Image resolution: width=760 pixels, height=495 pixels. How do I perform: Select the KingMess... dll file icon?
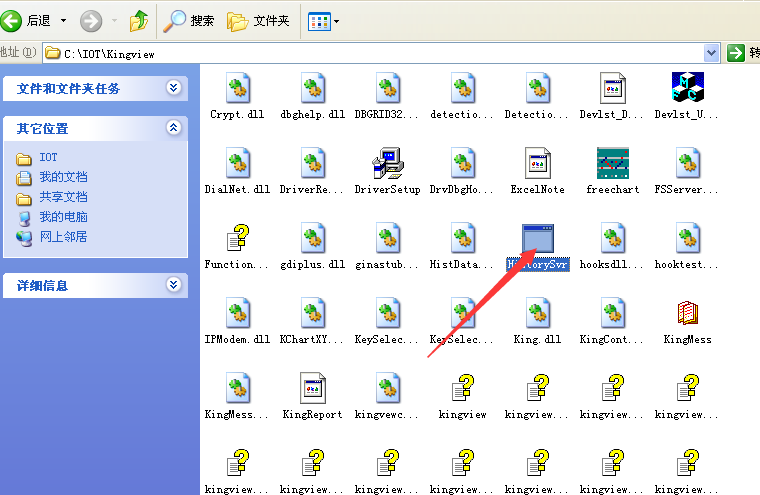238,388
